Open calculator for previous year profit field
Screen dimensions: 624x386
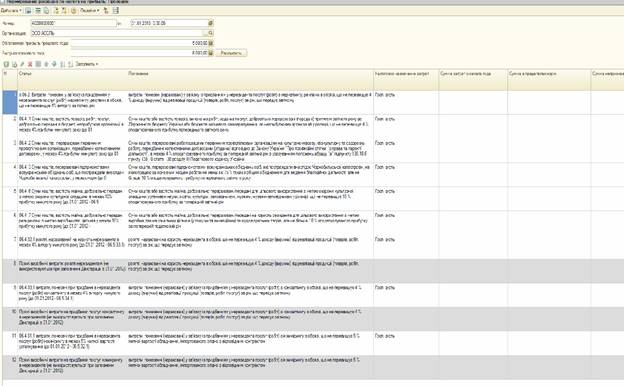click(x=211, y=43)
